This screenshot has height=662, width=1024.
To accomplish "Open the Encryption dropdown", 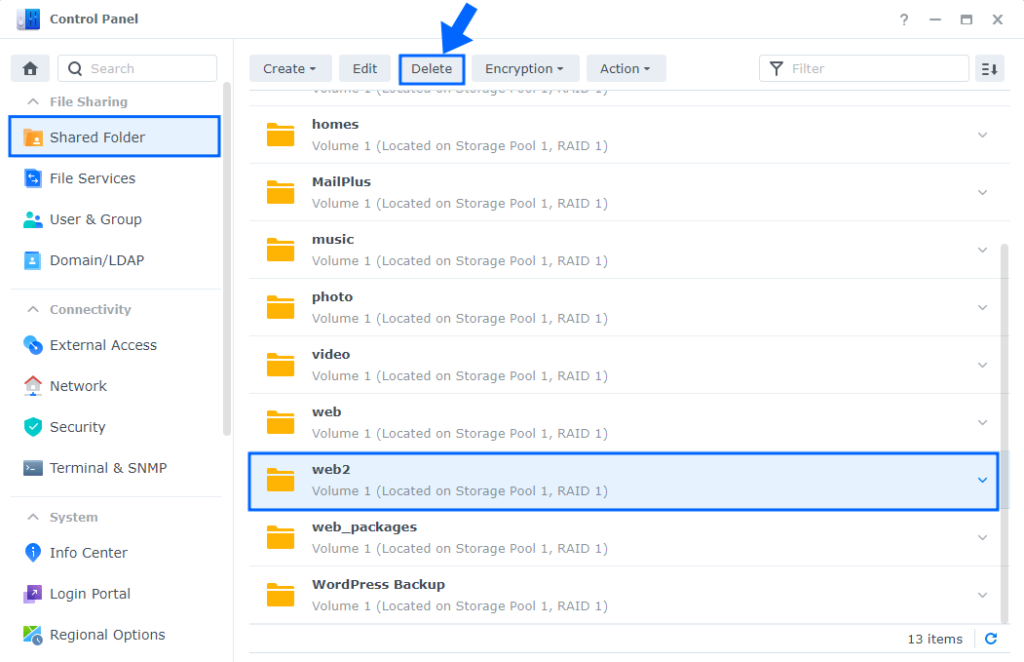I will pos(525,68).
